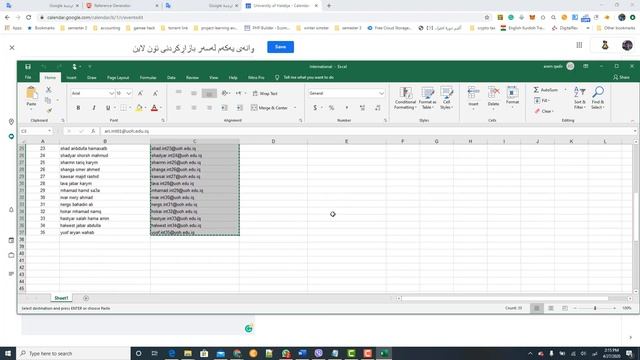Click the Share icon in Excel
This screenshot has height=360, width=640.
621,77
